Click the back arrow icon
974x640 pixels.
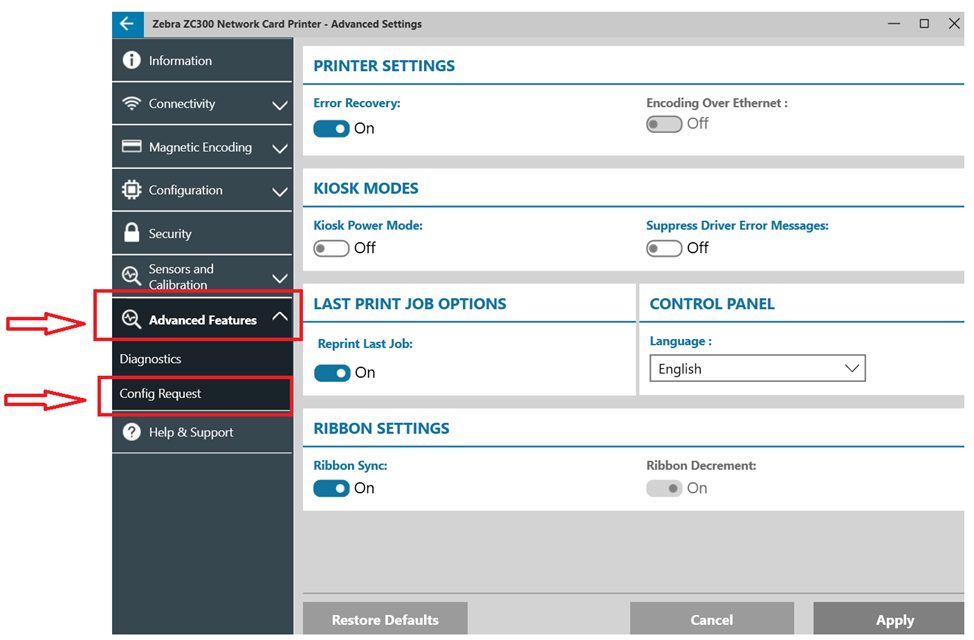coord(127,24)
